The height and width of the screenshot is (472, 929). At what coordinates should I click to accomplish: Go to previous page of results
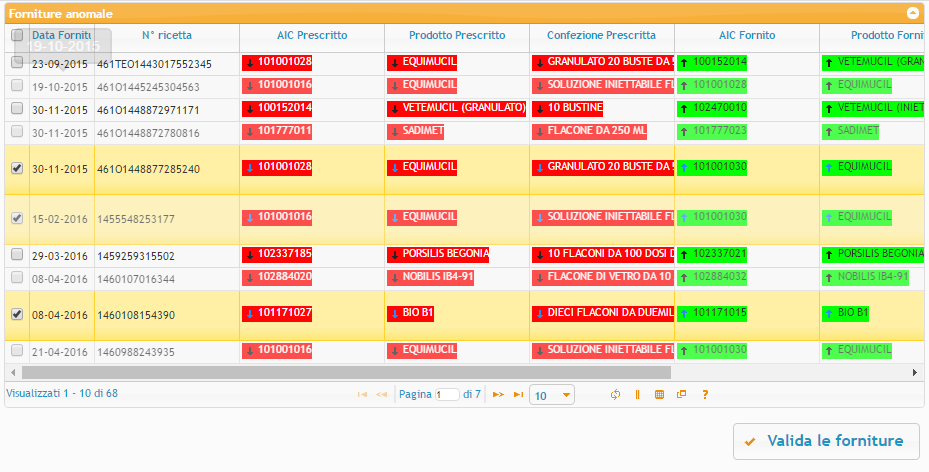[382, 394]
